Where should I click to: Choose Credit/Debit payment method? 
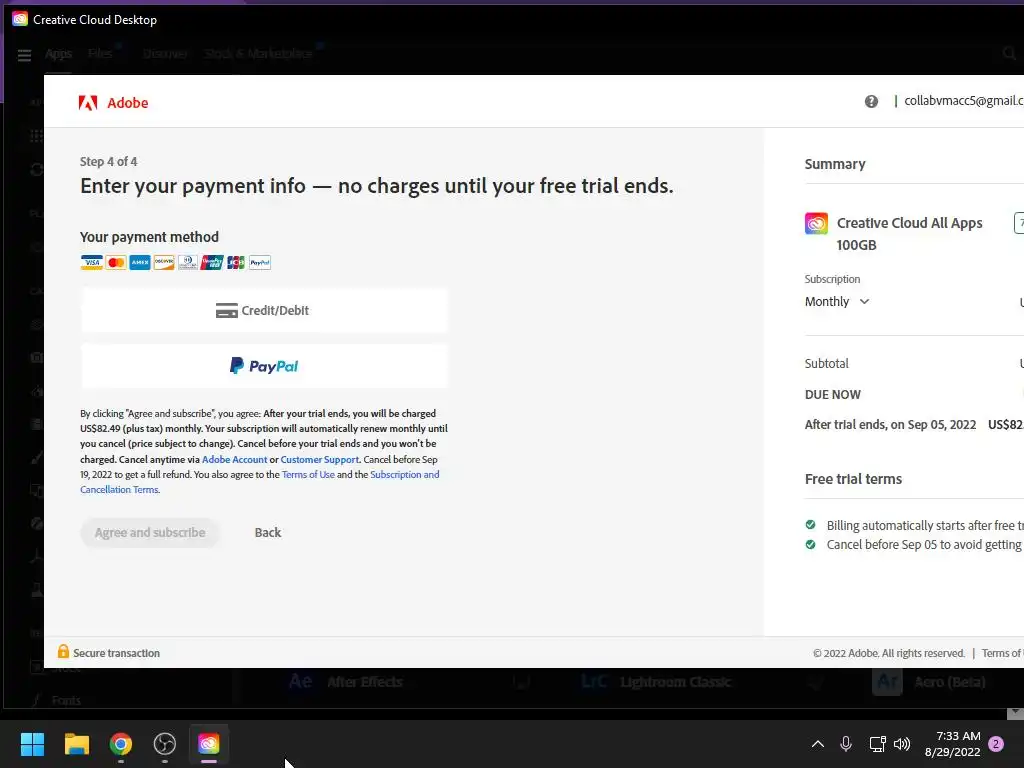pos(264,310)
